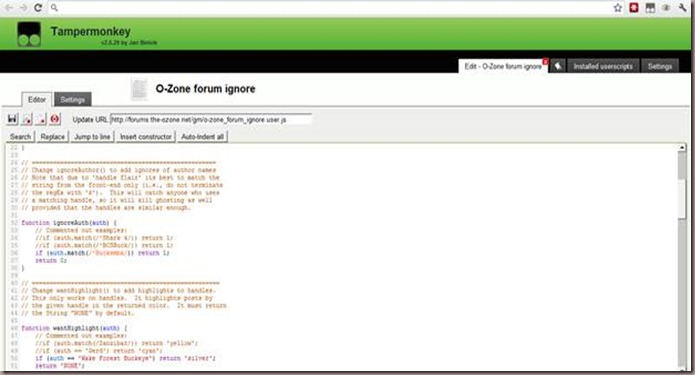
Task: Click inside the Update URL field
Action: (x=211, y=119)
